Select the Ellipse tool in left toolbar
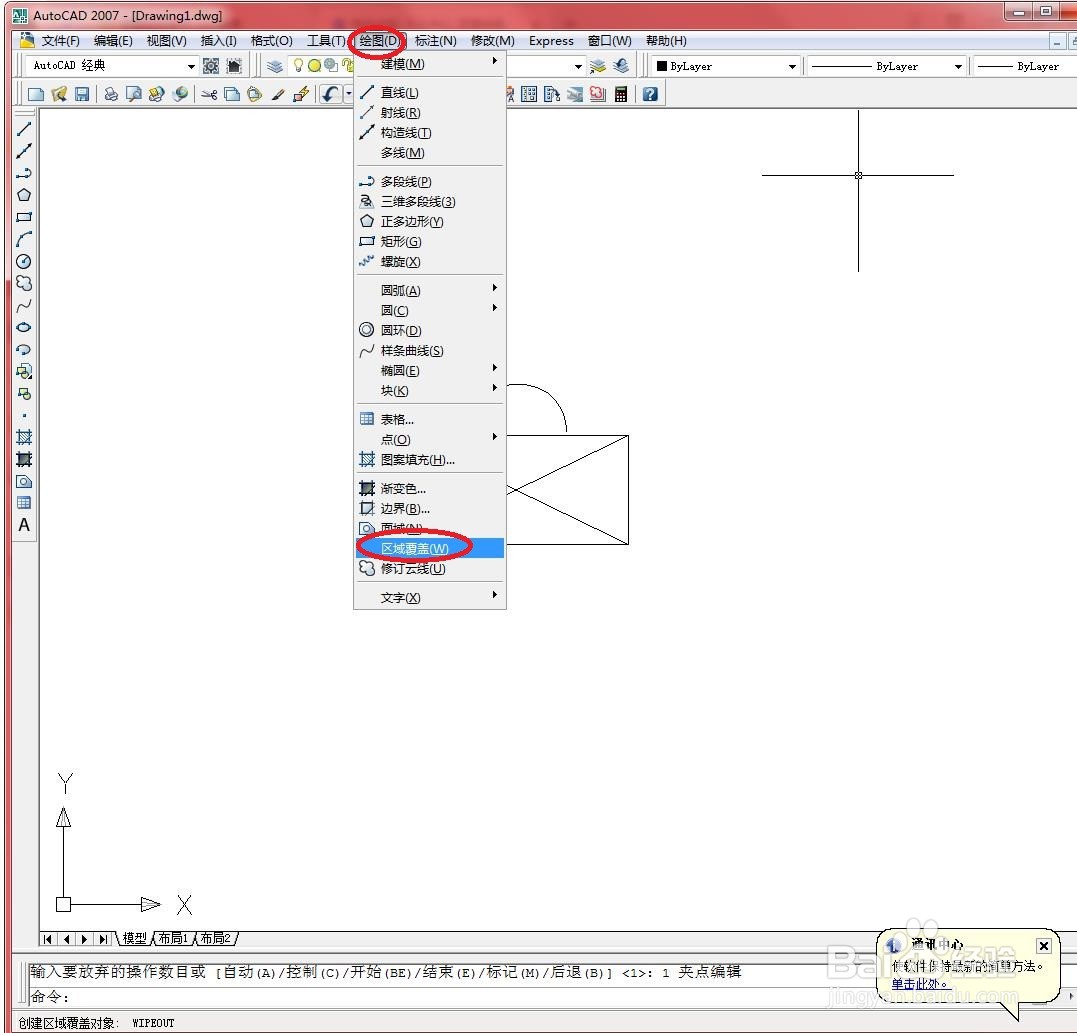 (24, 328)
